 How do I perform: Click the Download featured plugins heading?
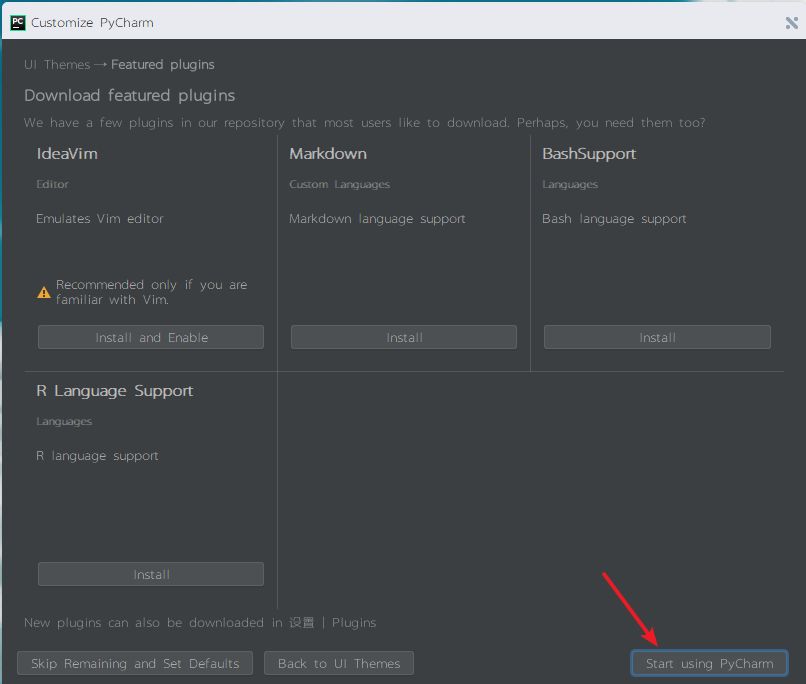pos(130,96)
